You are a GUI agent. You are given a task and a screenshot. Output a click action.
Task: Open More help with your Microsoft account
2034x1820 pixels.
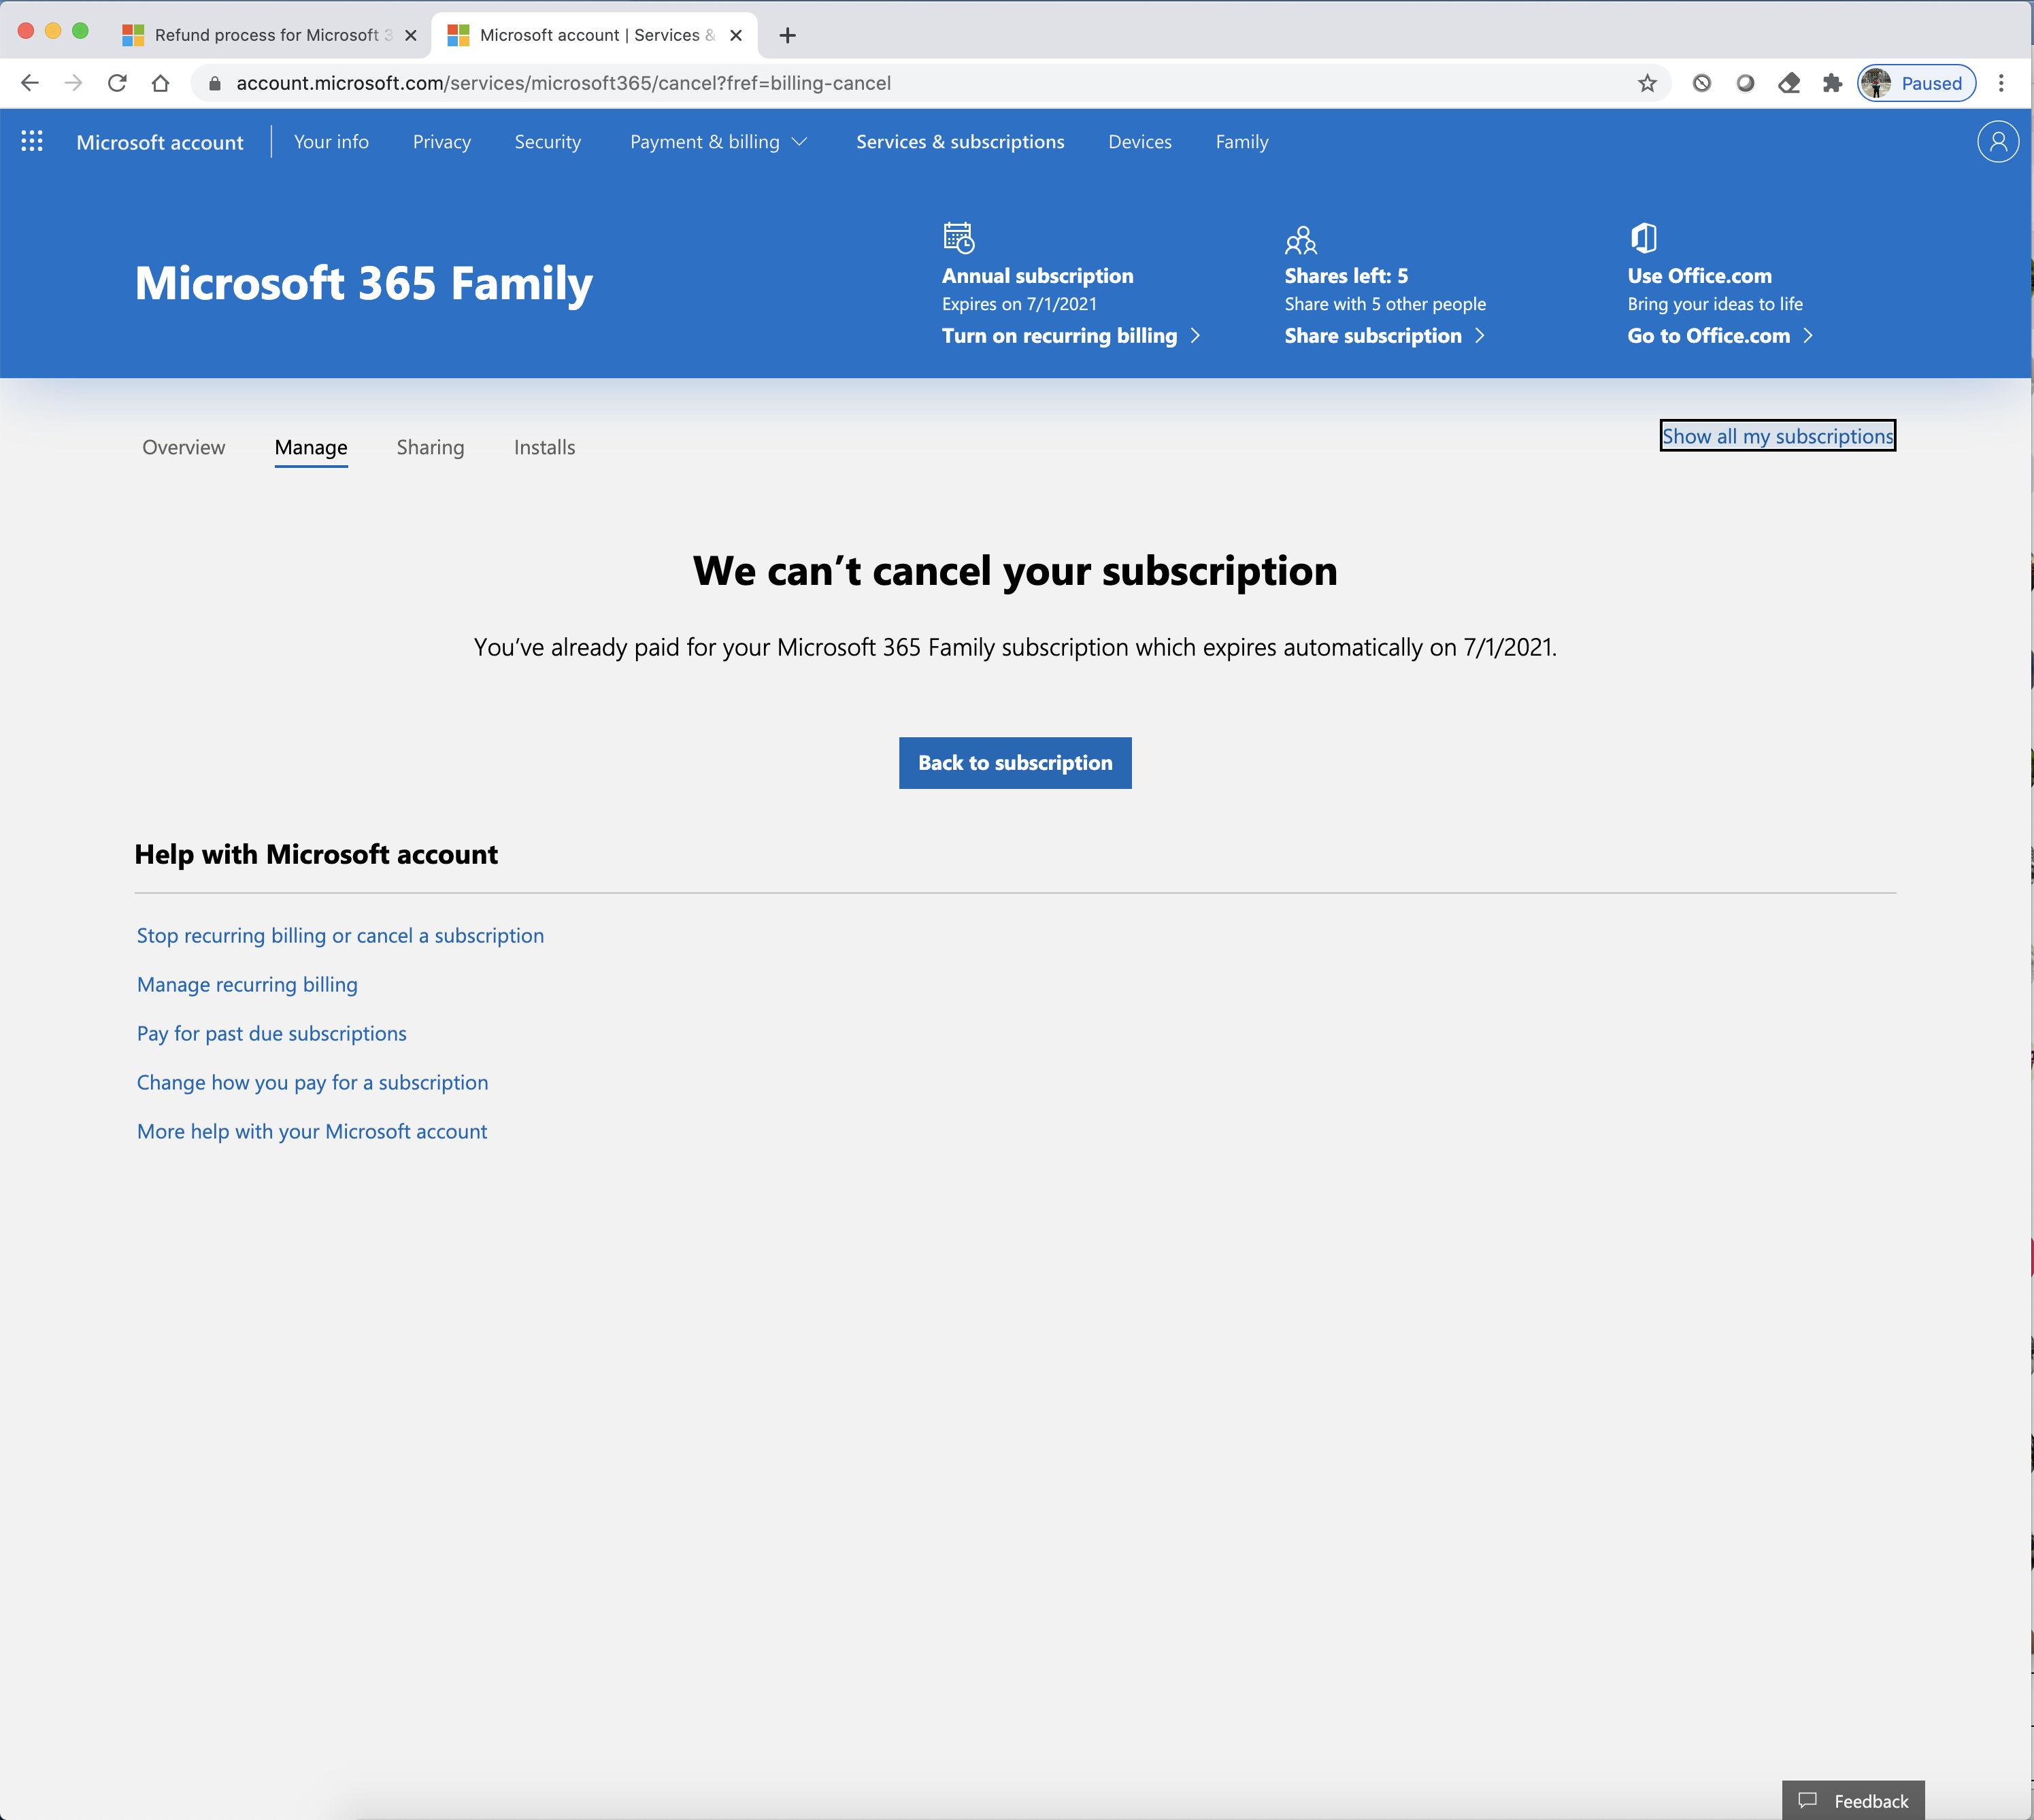point(312,1131)
